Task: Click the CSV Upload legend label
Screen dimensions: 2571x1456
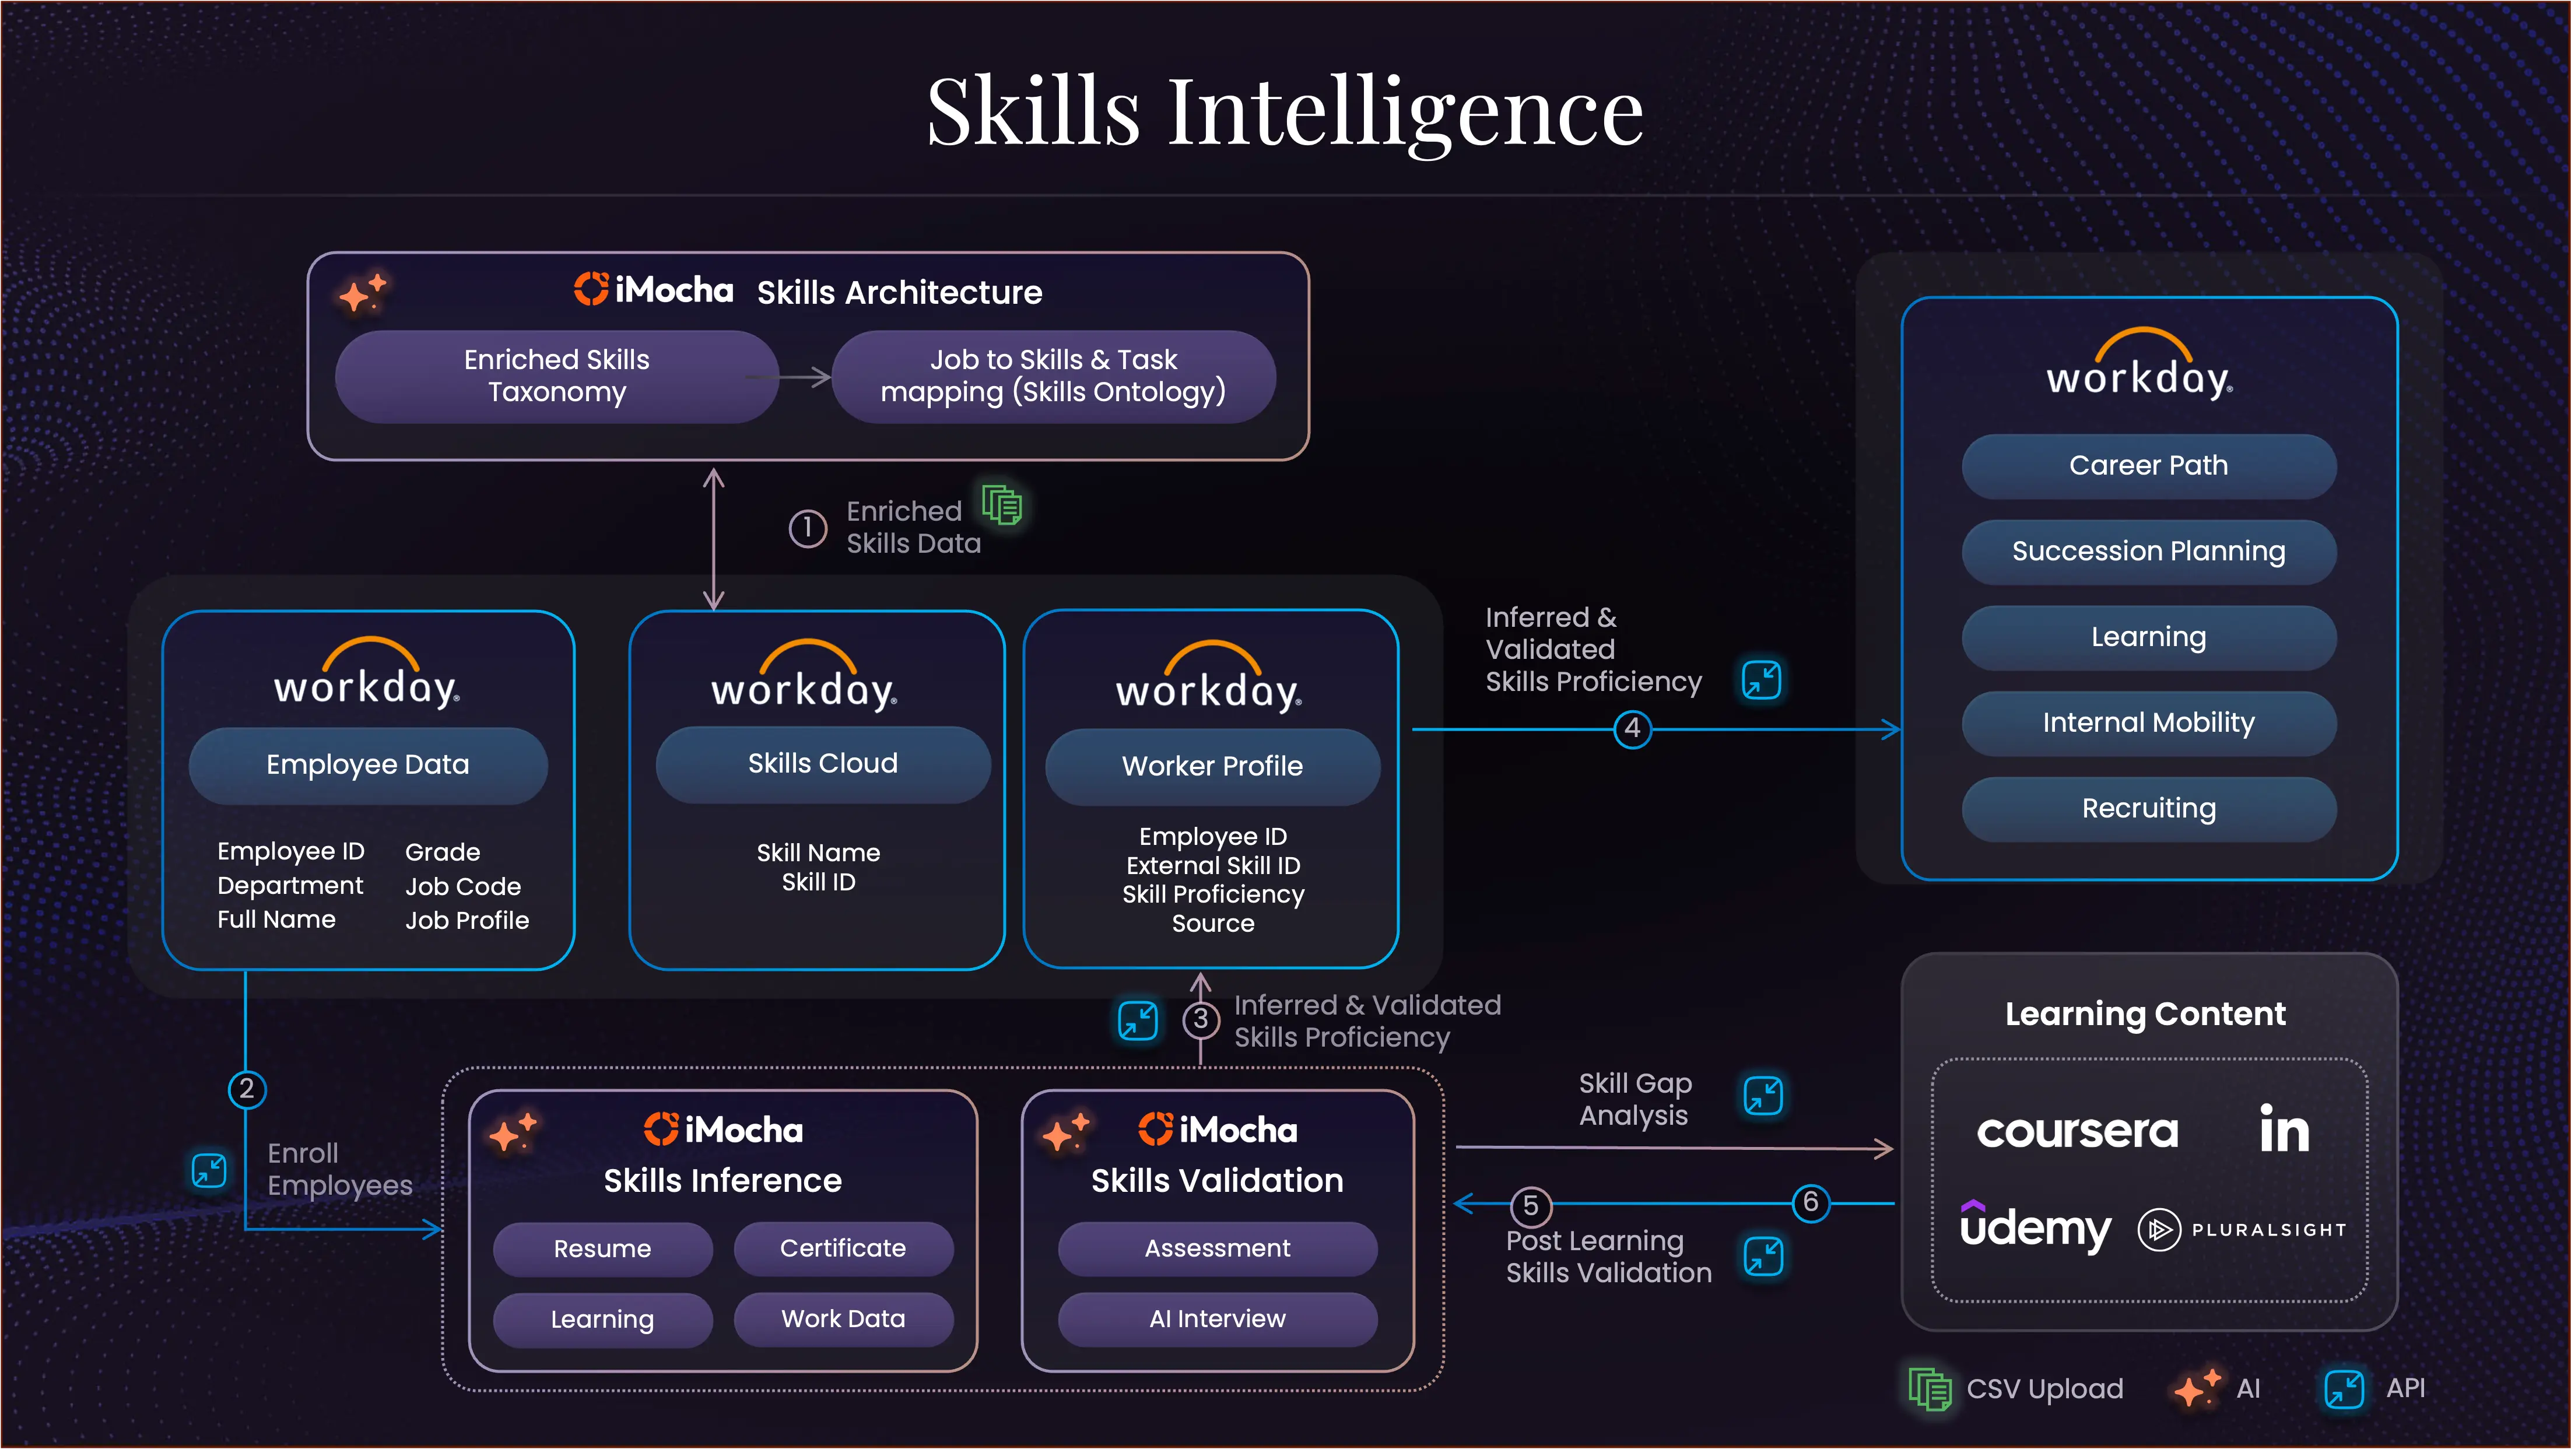Action: [2045, 1390]
